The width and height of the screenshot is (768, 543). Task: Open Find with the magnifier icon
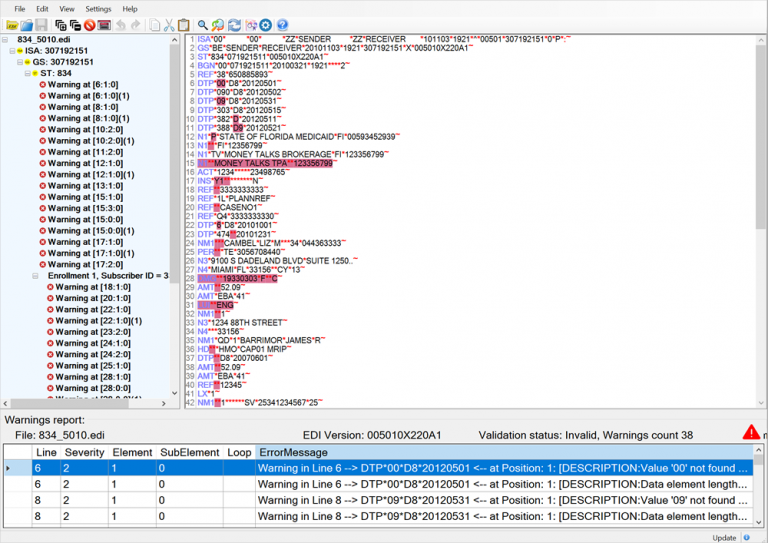(203, 25)
